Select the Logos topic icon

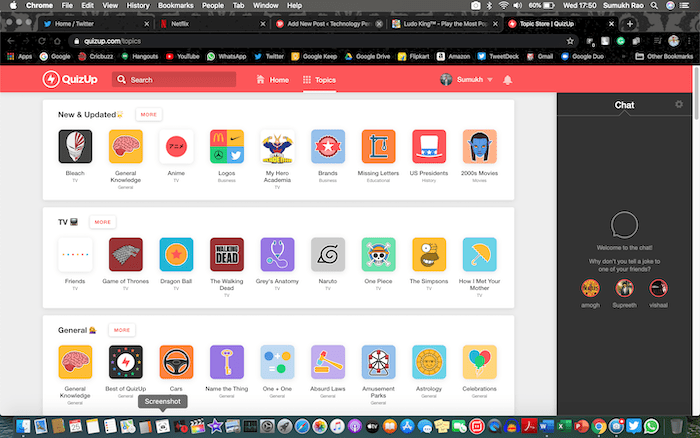click(x=227, y=146)
